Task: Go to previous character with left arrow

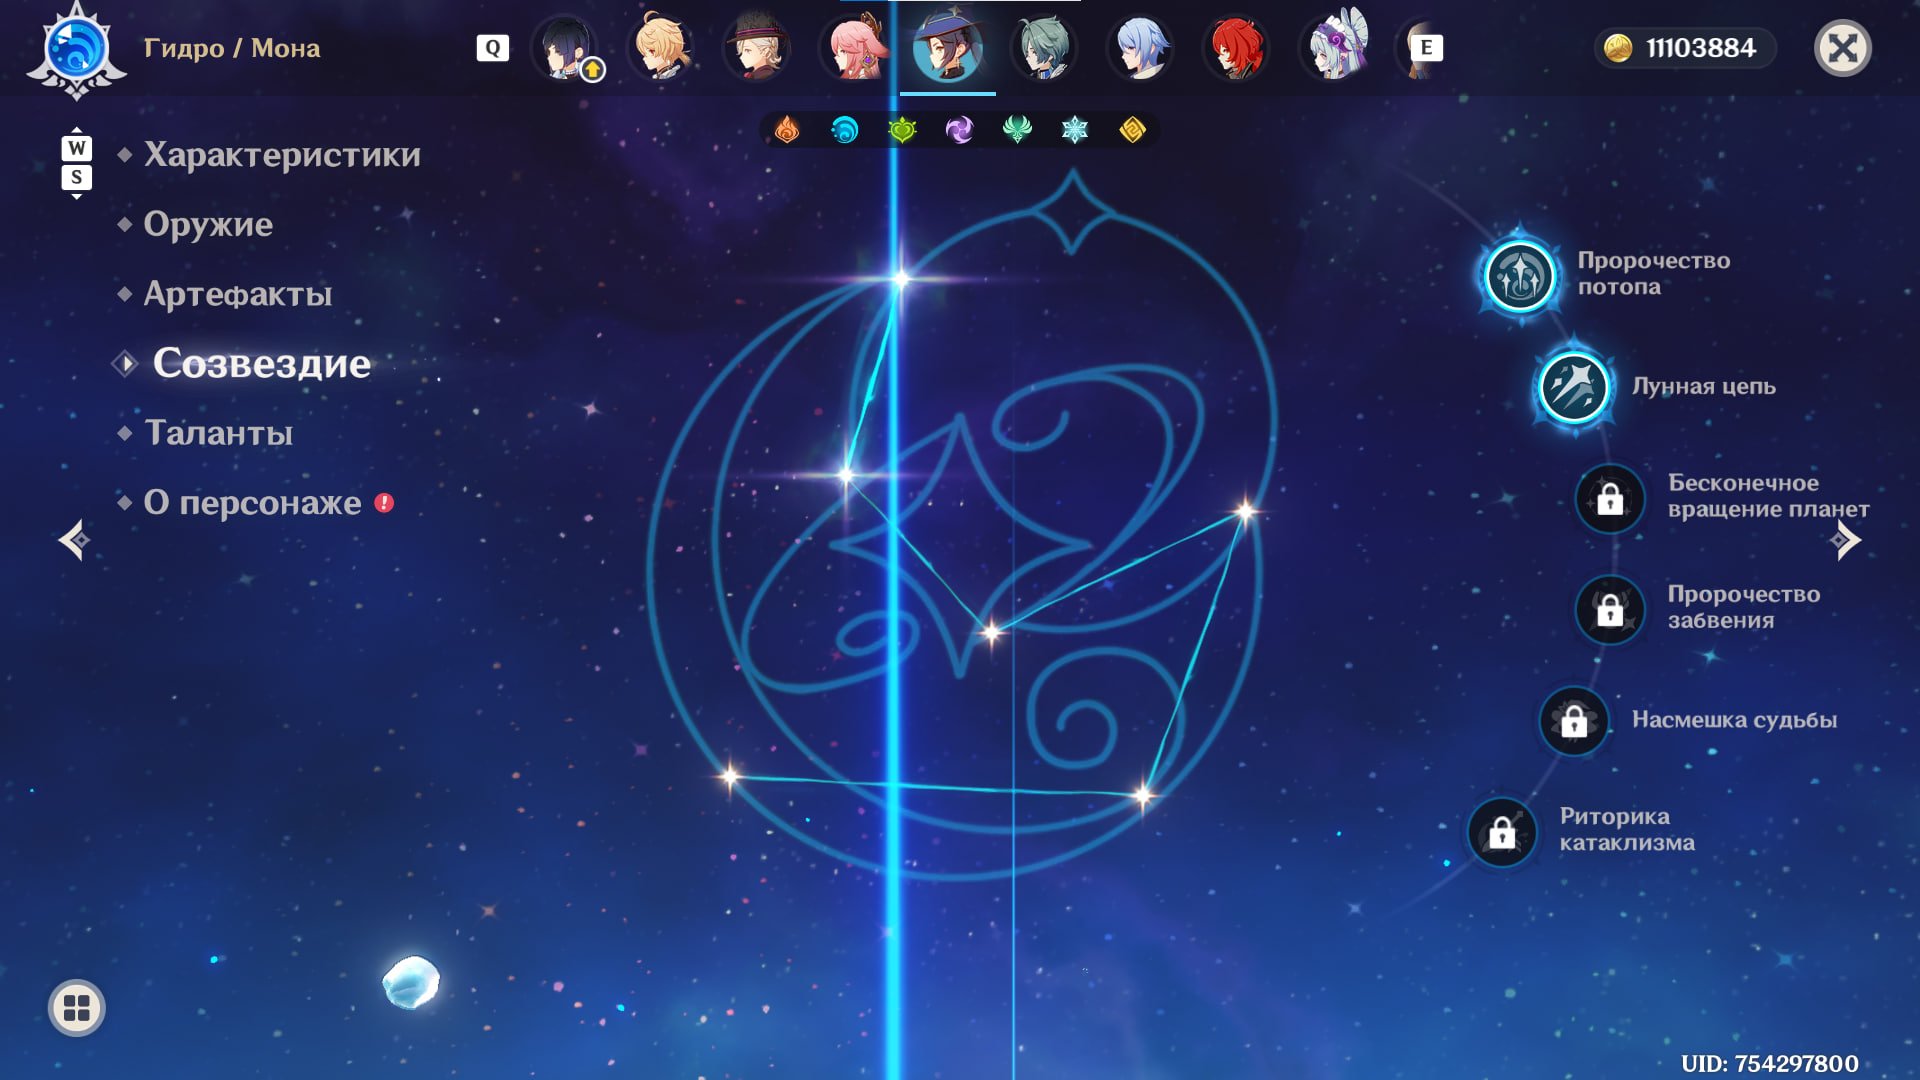Action: 74,540
